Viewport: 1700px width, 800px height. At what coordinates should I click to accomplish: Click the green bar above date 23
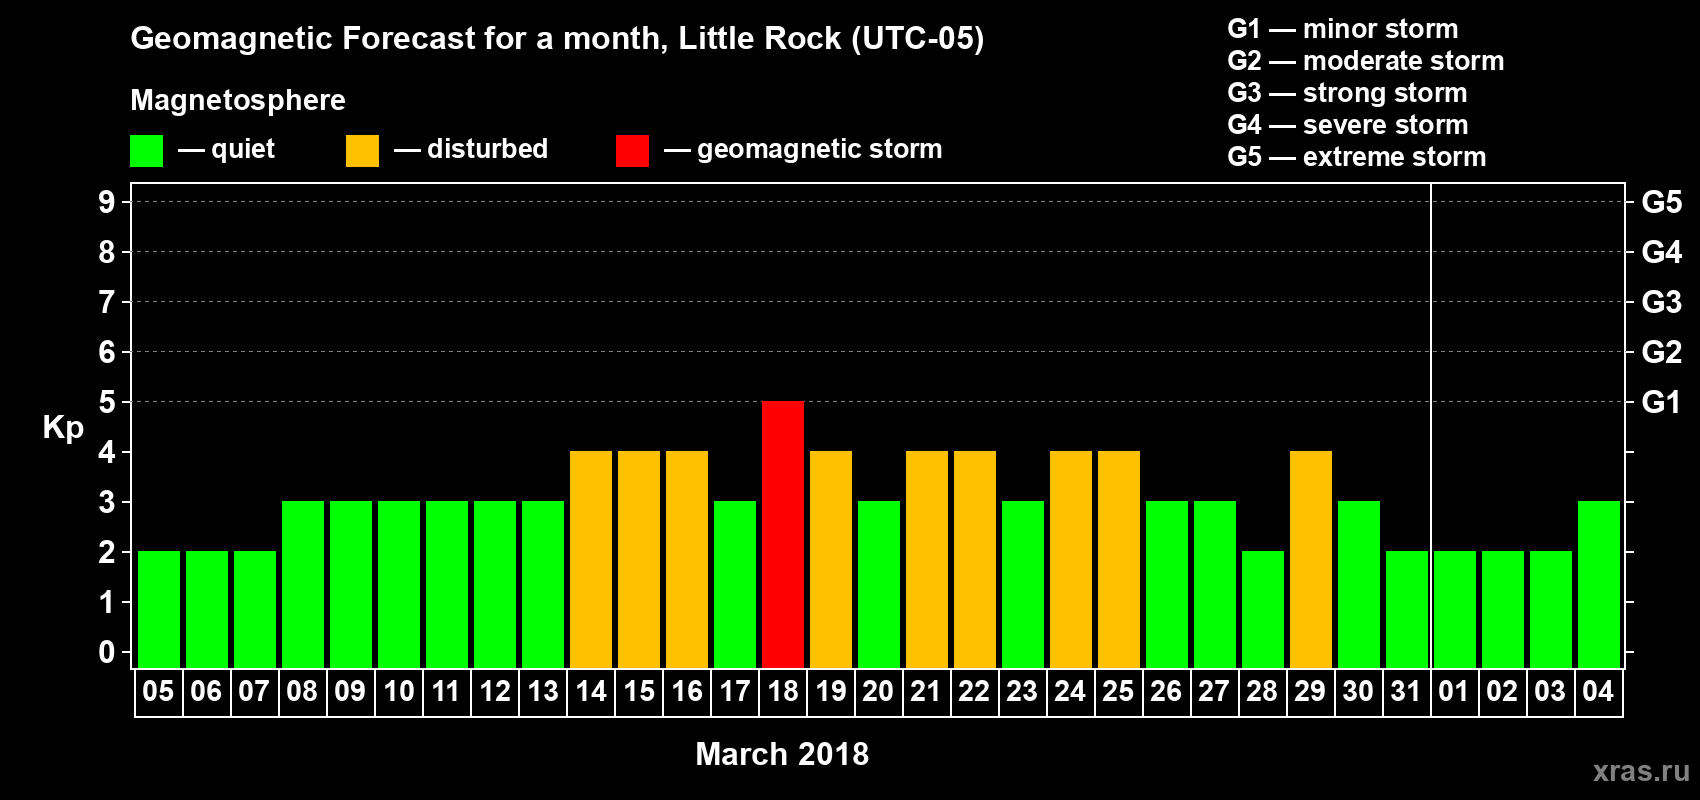pos(1023,584)
